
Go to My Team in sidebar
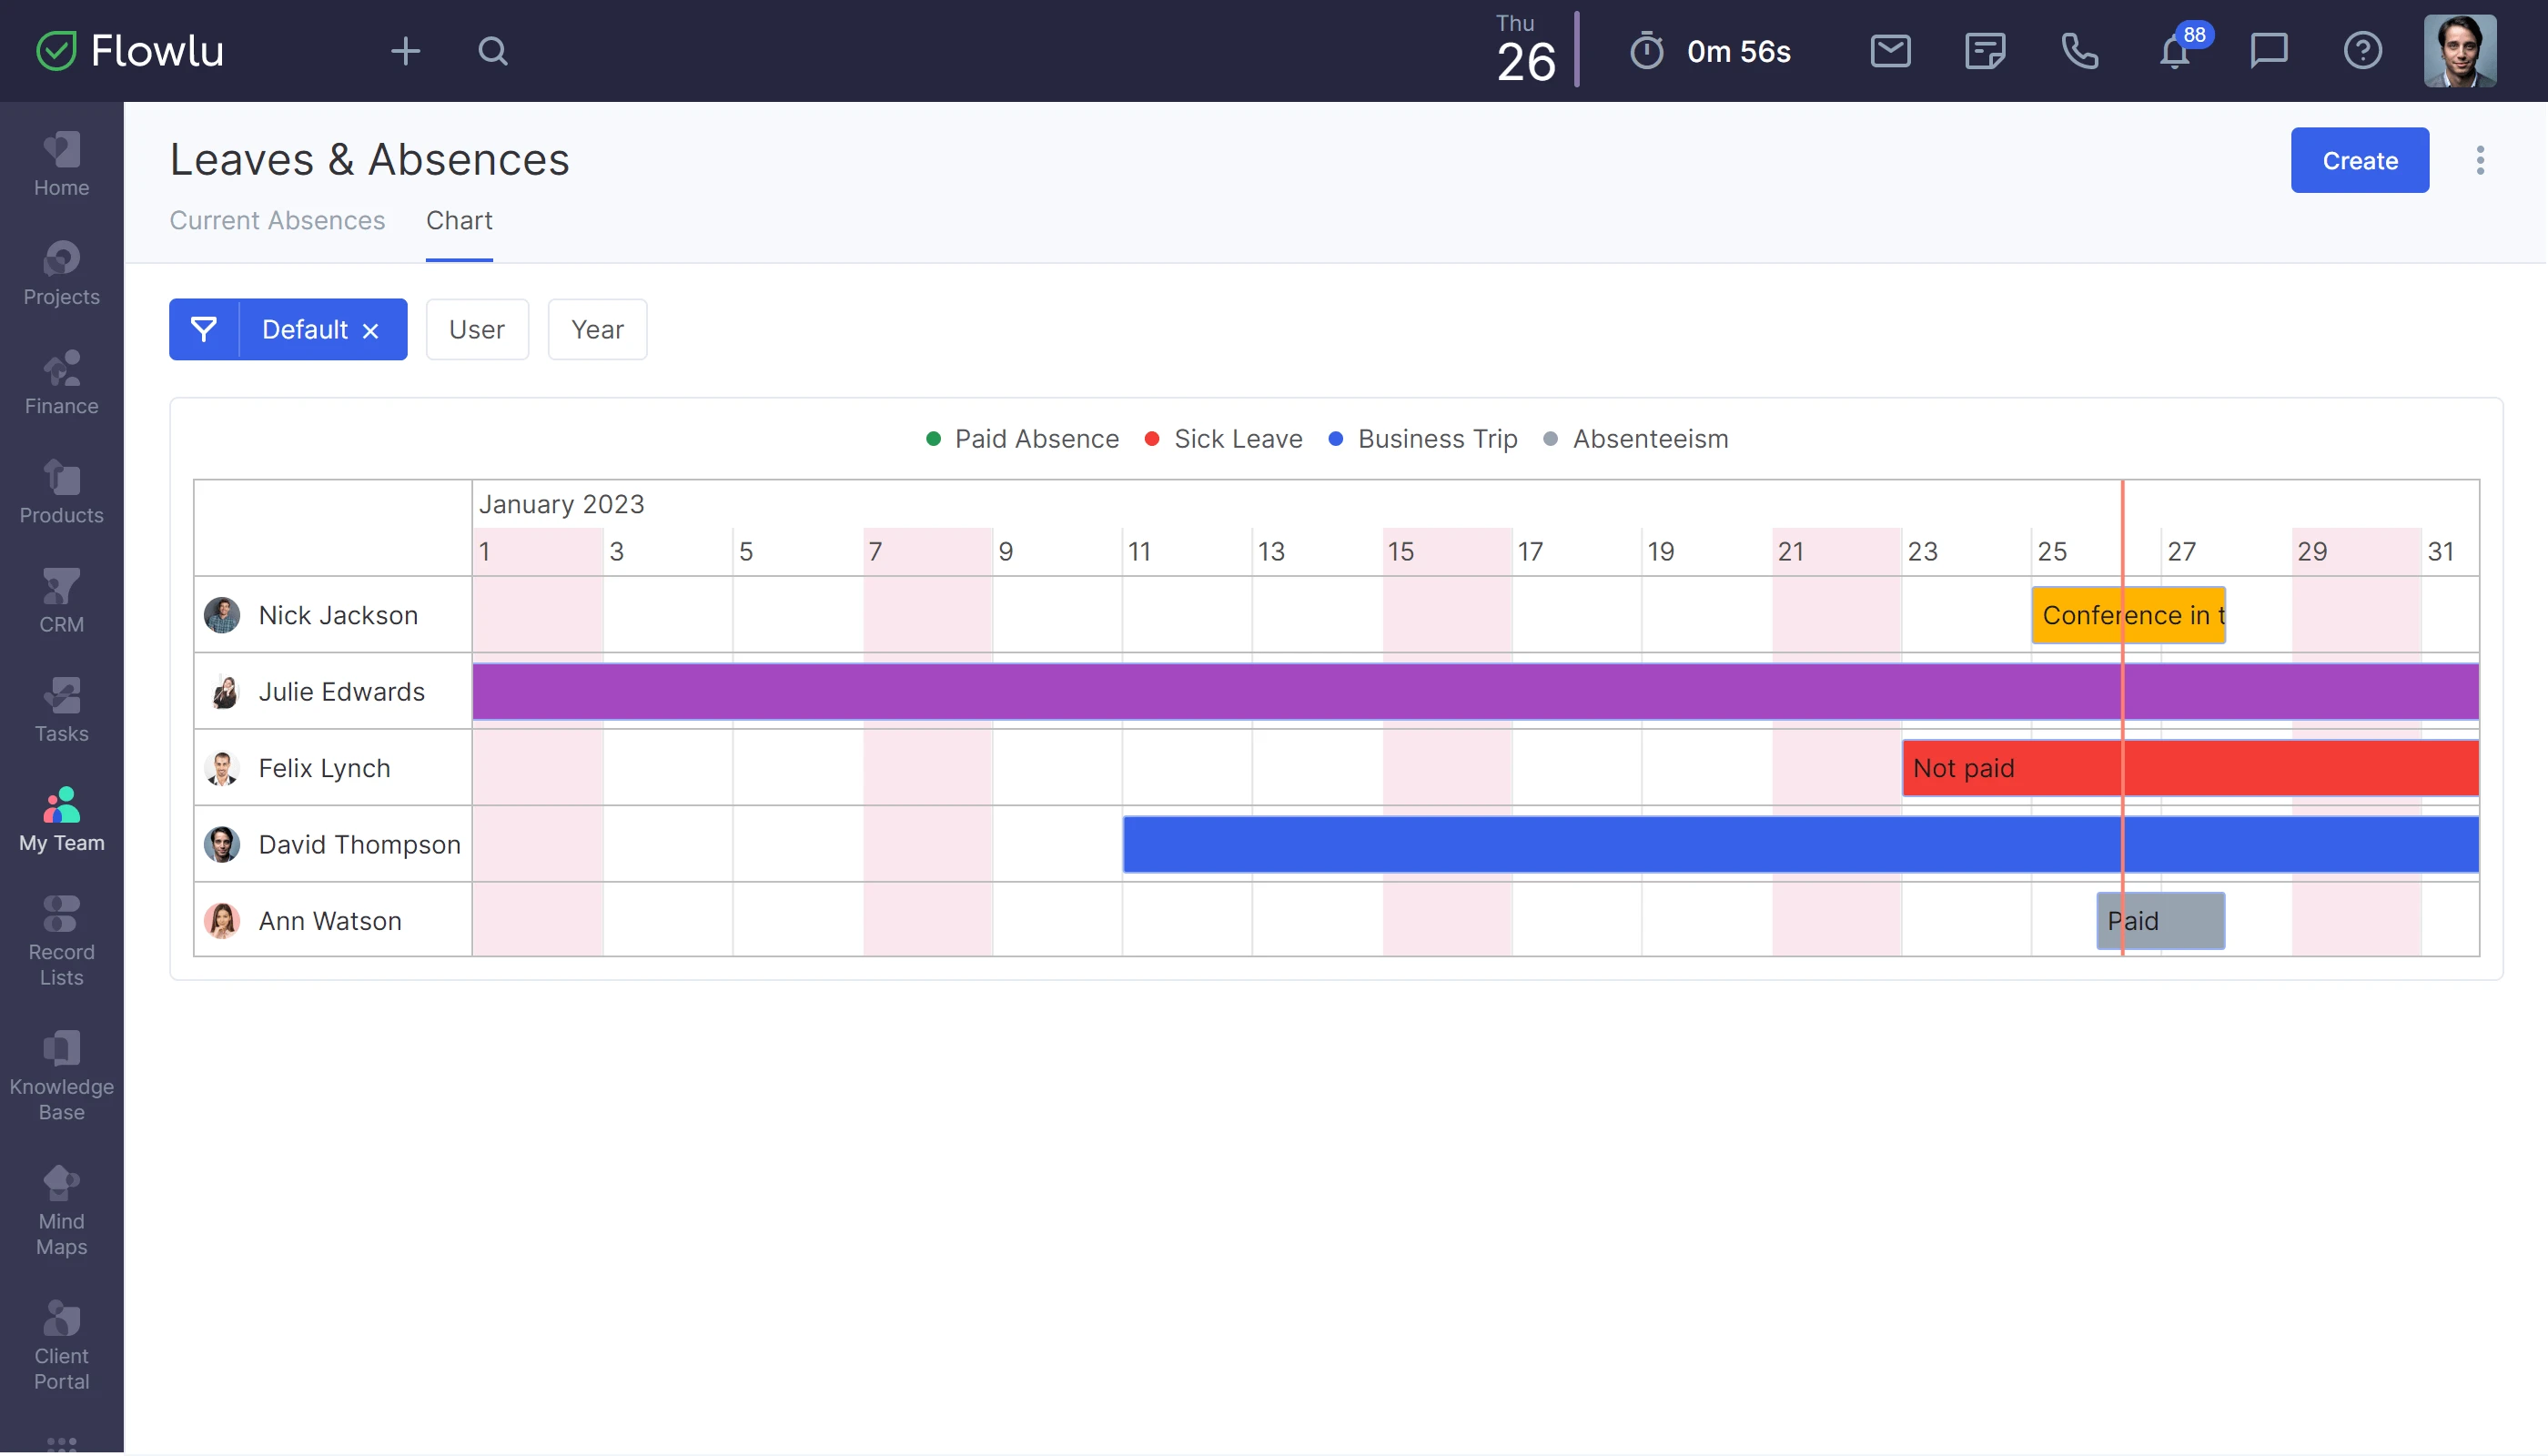[x=61, y=820]
